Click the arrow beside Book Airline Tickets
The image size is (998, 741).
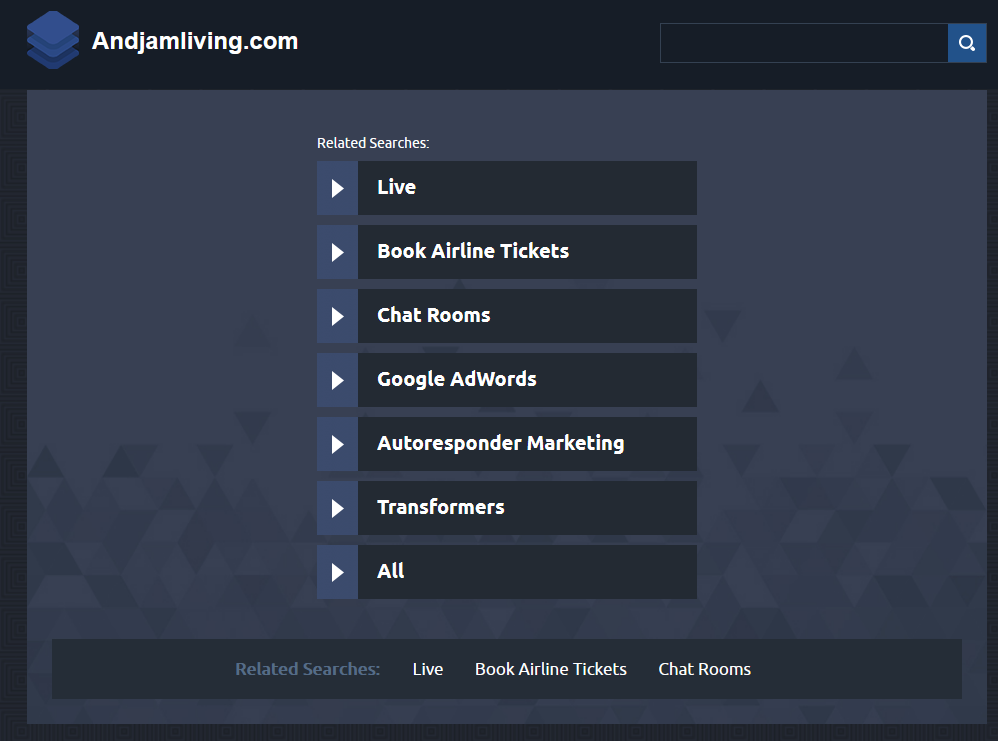point(337,252)
